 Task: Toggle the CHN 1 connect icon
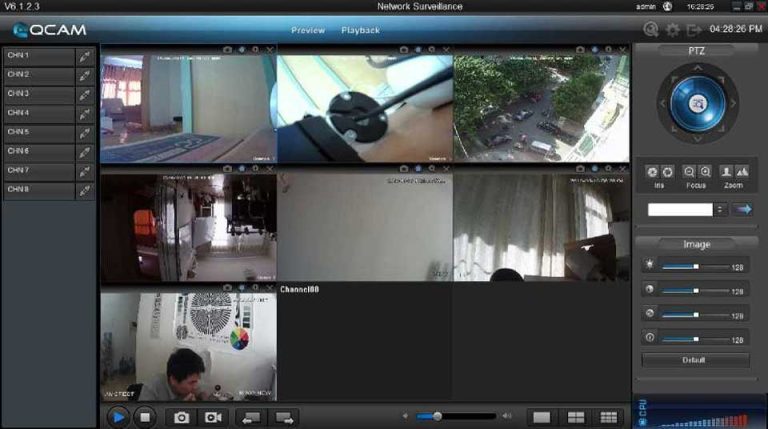coord(85,56)
